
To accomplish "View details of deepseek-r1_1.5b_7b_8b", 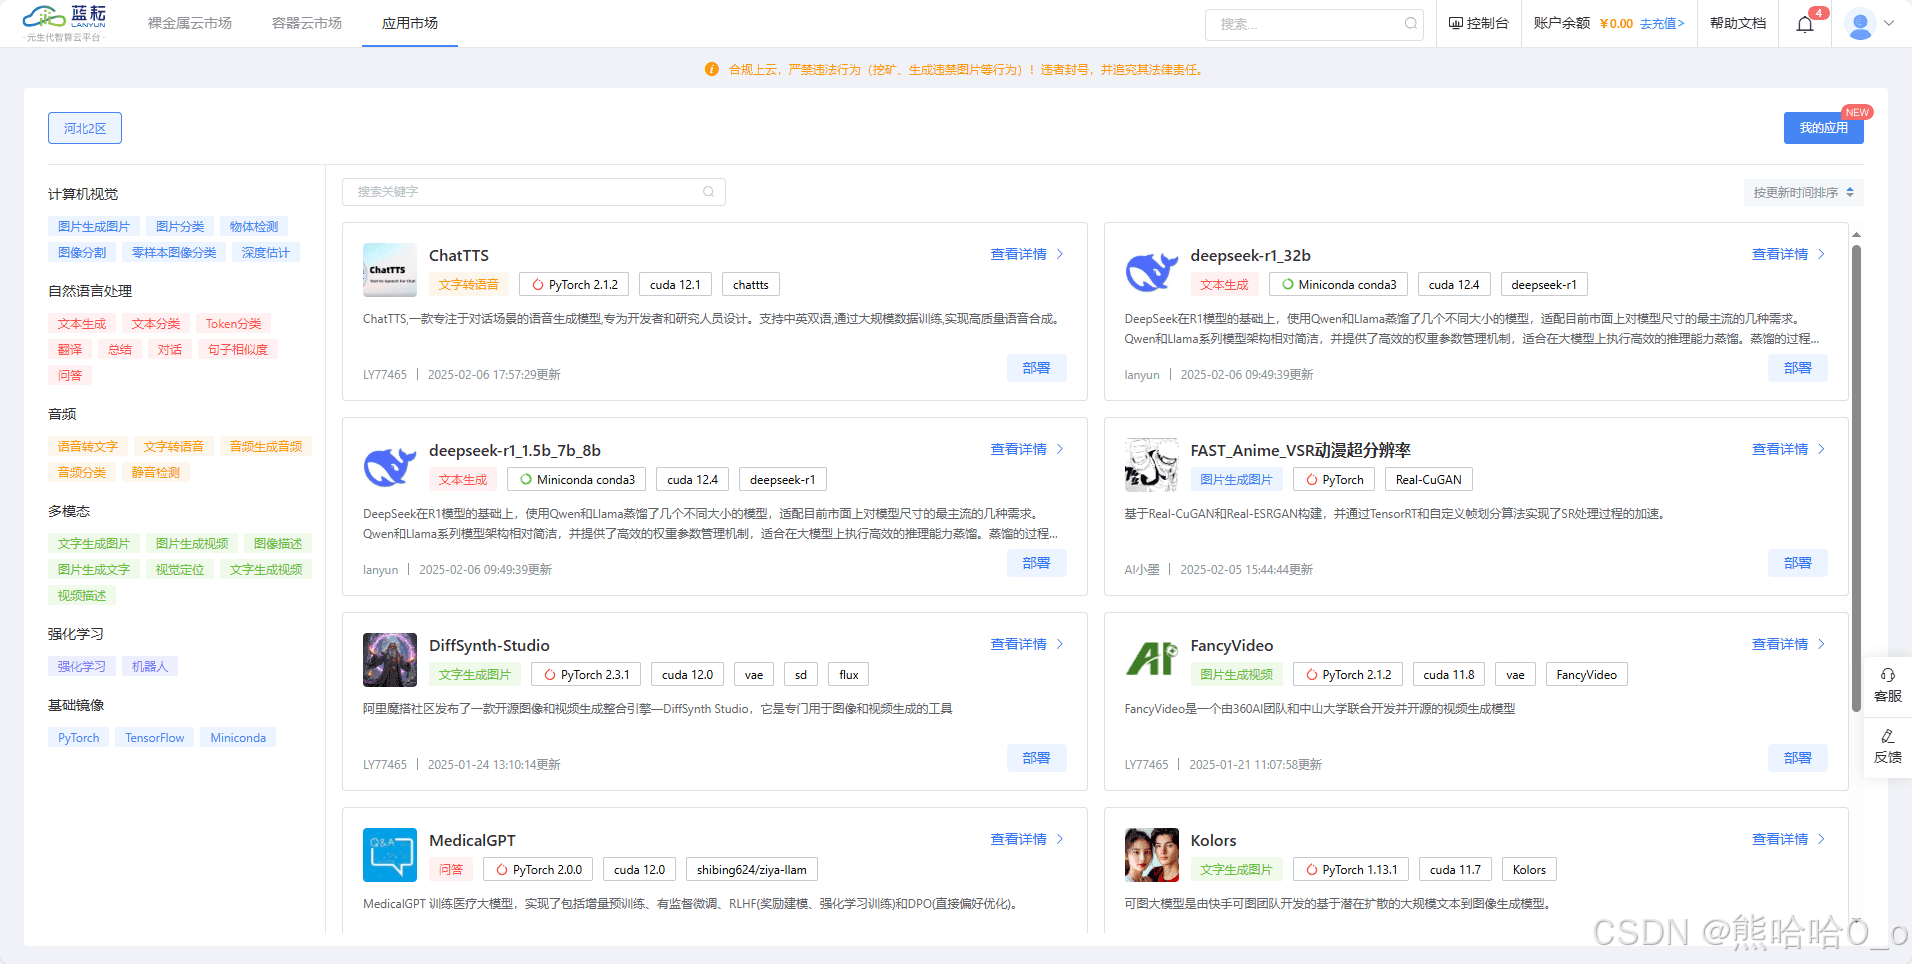I will click(1027, 449).
